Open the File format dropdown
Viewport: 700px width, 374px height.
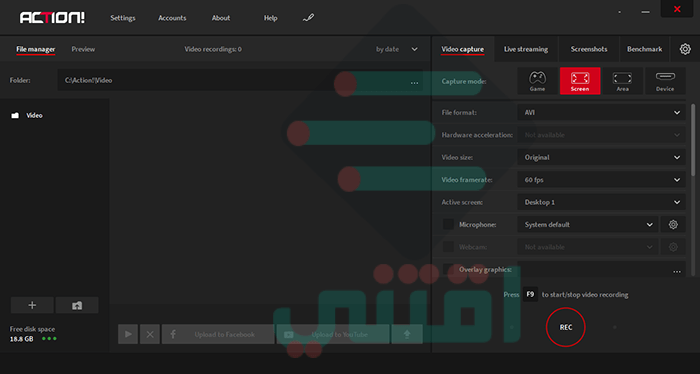pyautogui.click(x=601, y=112)
